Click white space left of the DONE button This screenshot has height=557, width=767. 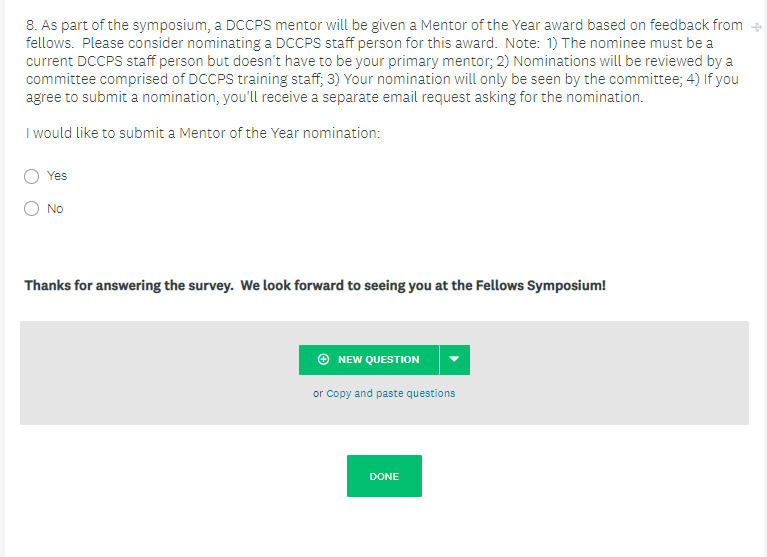pos(200,476)
